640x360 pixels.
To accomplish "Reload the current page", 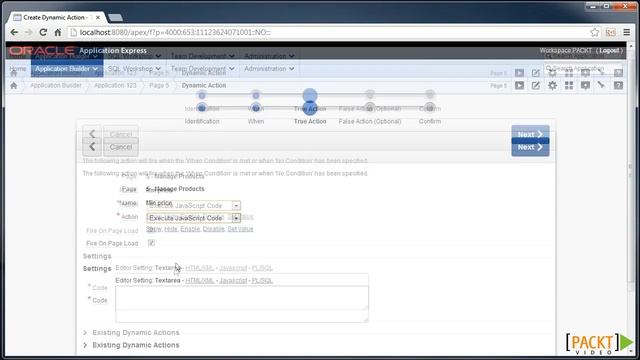I will pyautogui.click(x=43, y=32).
